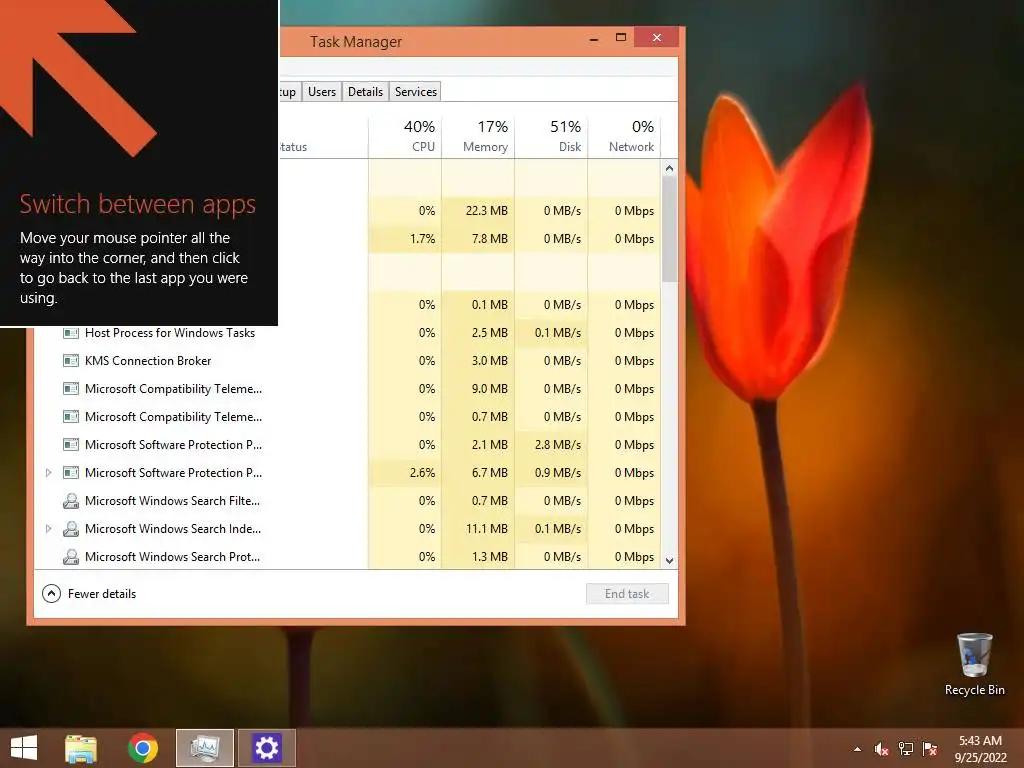Launch Google Chrome from the taskbar

[x=142, y=748]
